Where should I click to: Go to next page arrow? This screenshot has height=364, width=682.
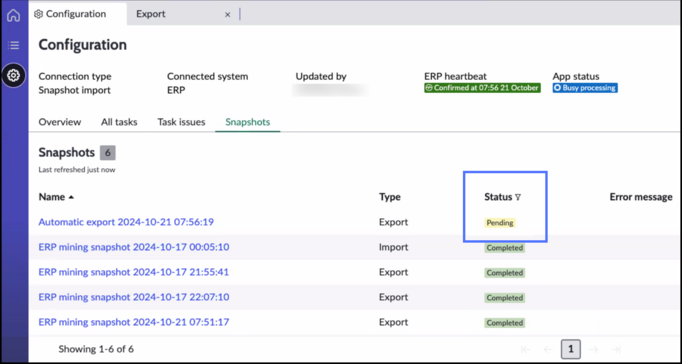594,349
